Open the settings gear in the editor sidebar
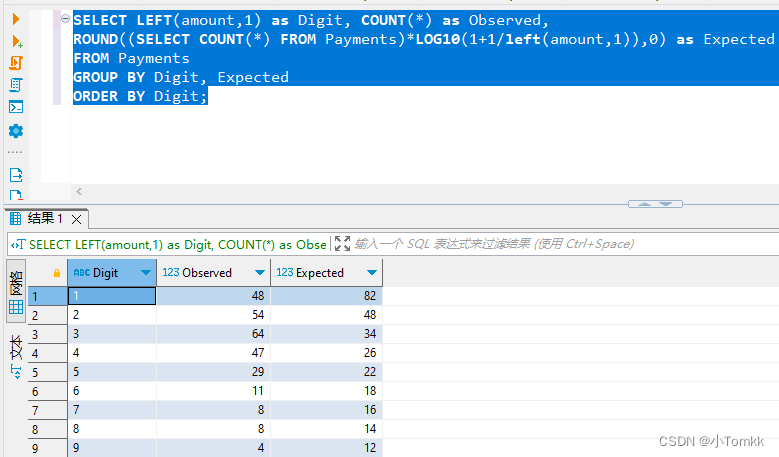 [x=16, y=131]
